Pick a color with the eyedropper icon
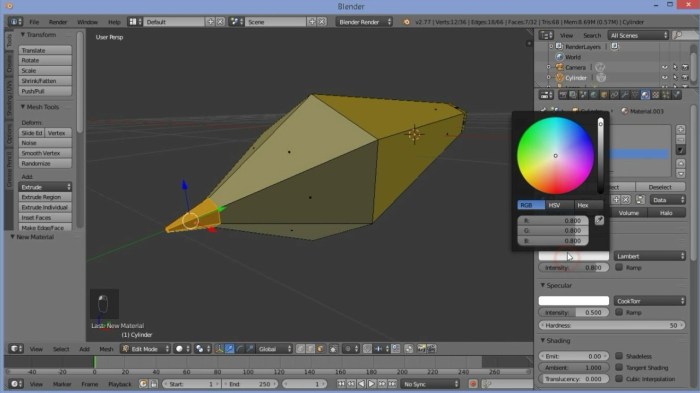The image size is (700, 393). point(599,220)
